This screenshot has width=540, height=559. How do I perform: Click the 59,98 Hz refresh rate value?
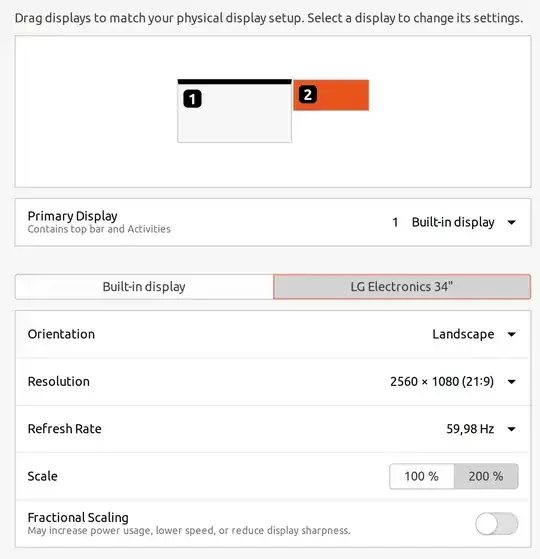point(470,429)
